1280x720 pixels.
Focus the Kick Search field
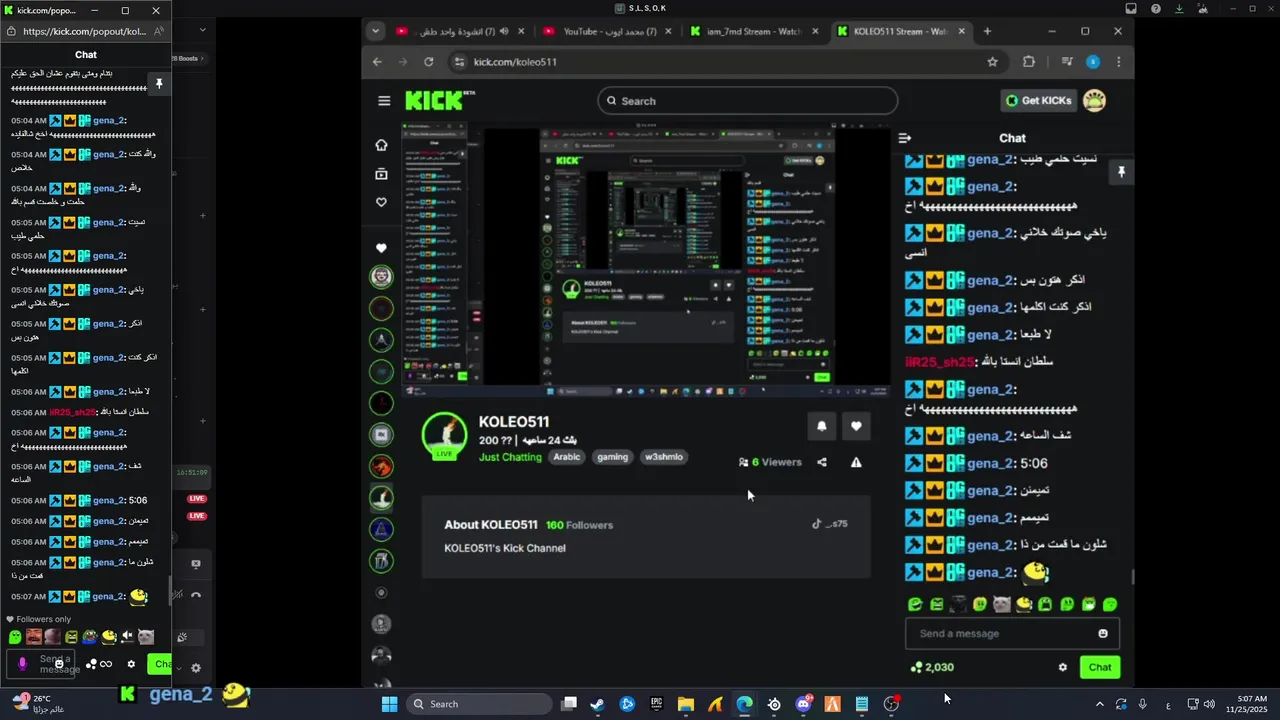pyautogui.click(x=748, y=100)
